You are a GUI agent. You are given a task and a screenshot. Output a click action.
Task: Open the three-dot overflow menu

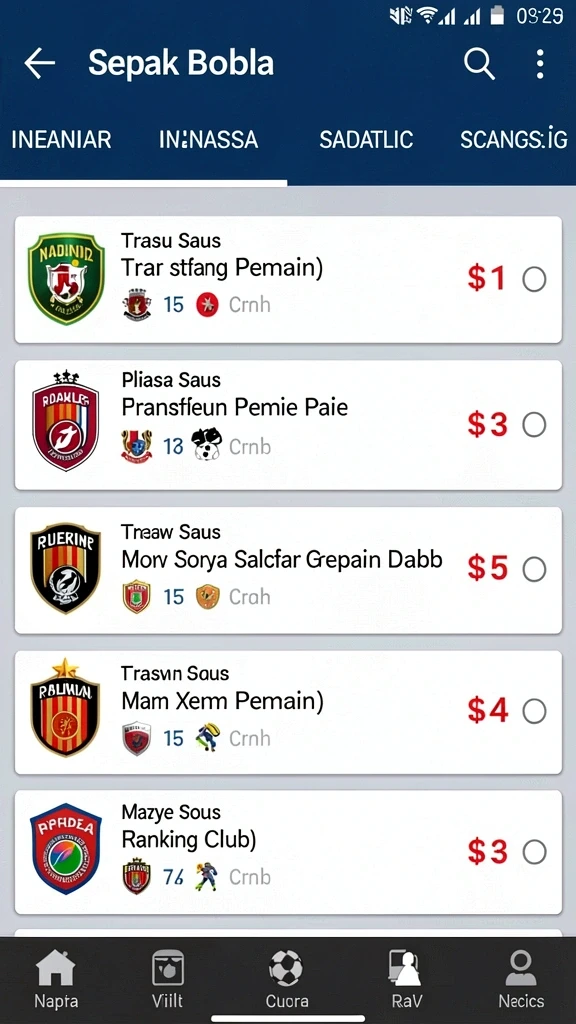point(539,63)
